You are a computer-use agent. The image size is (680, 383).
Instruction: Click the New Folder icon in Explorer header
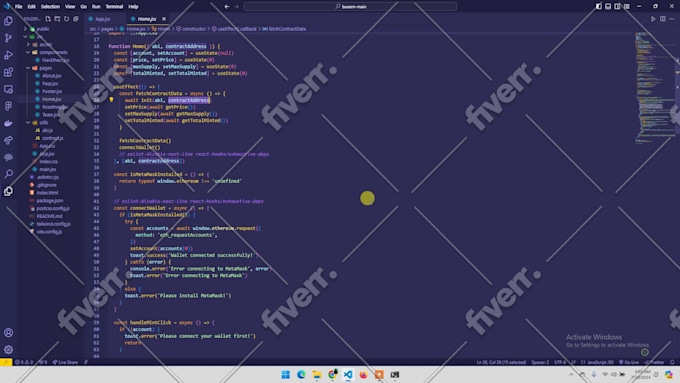[x=57, y=19]
